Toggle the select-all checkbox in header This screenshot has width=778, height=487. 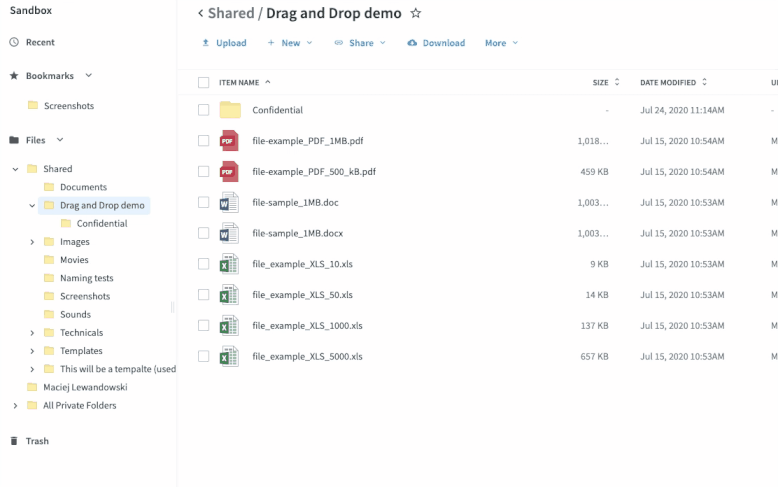click(x=204, y=83)
